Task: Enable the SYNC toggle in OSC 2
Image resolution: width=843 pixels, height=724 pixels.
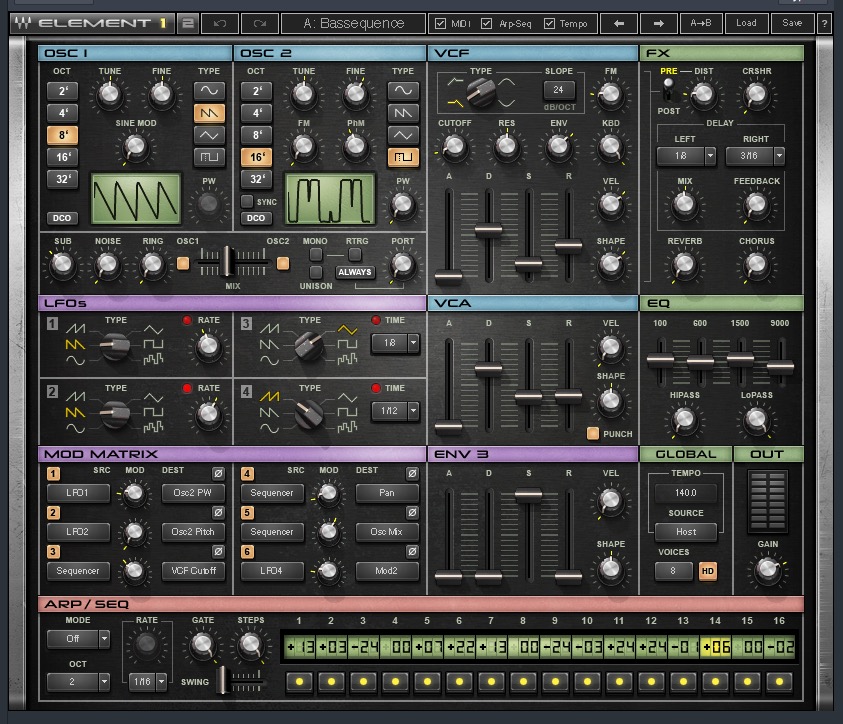Action: [248, 201]
